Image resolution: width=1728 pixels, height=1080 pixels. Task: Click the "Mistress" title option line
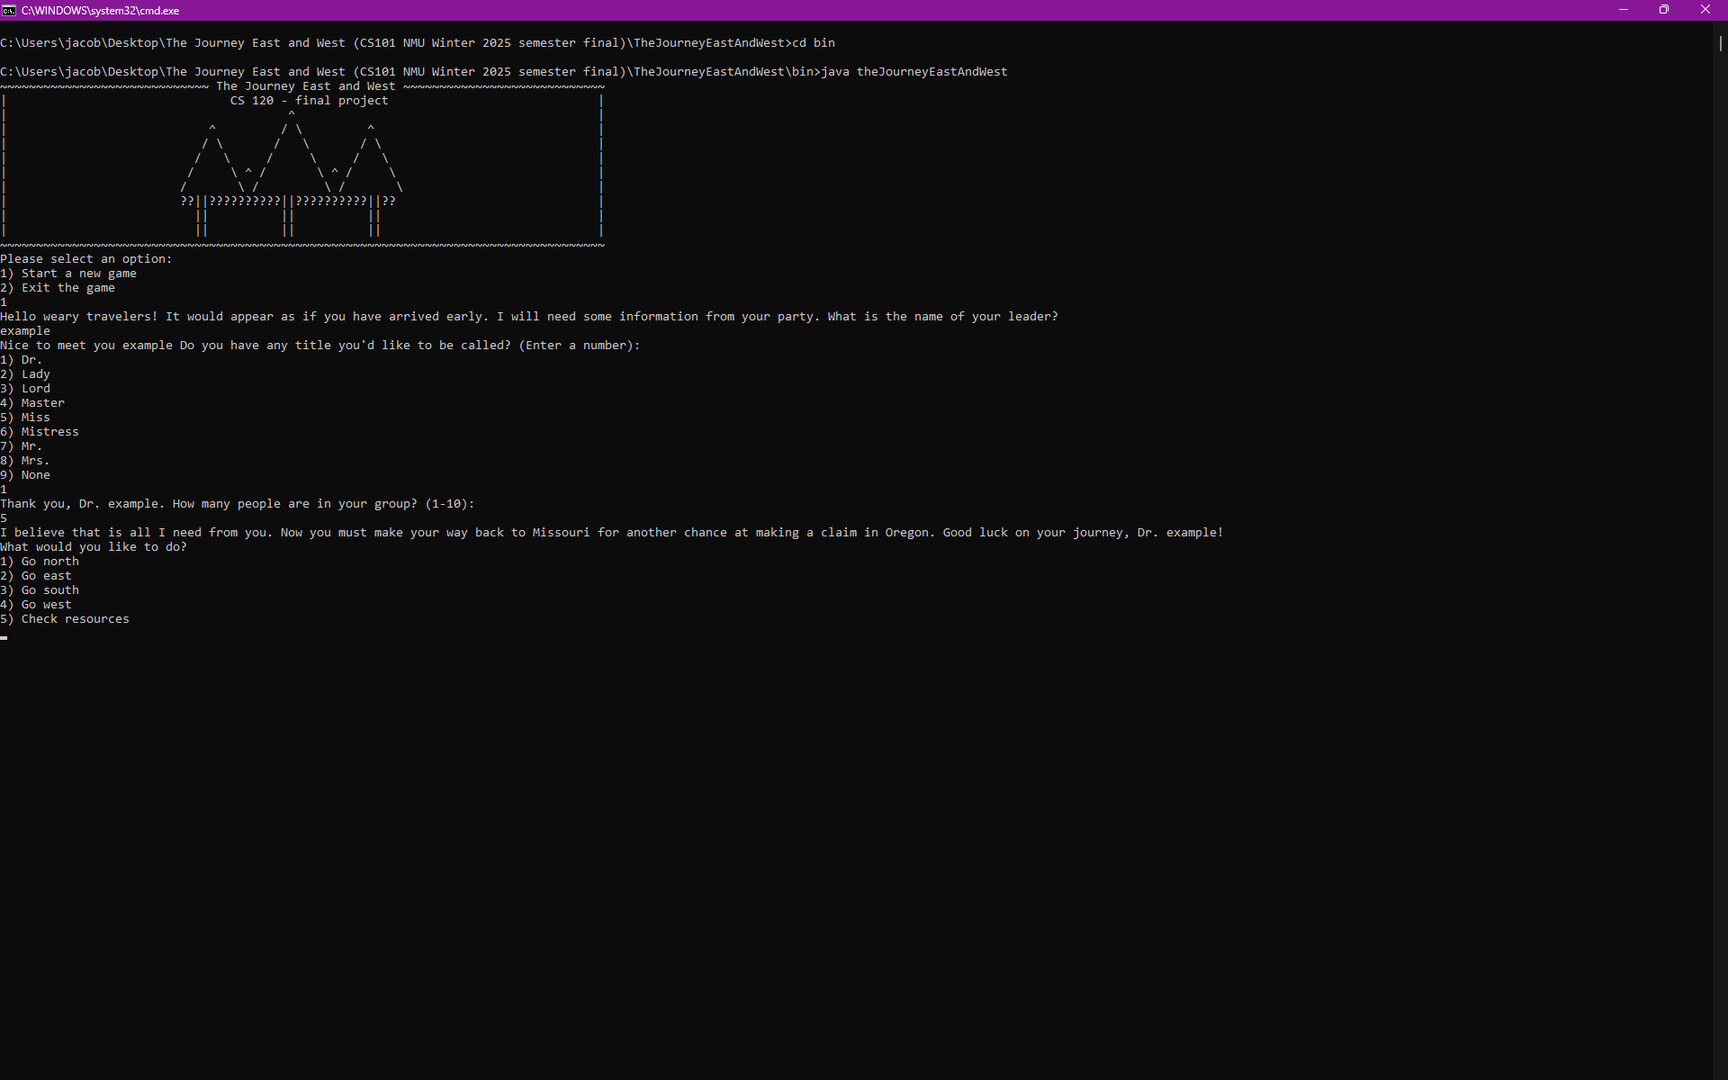[40, 432]
